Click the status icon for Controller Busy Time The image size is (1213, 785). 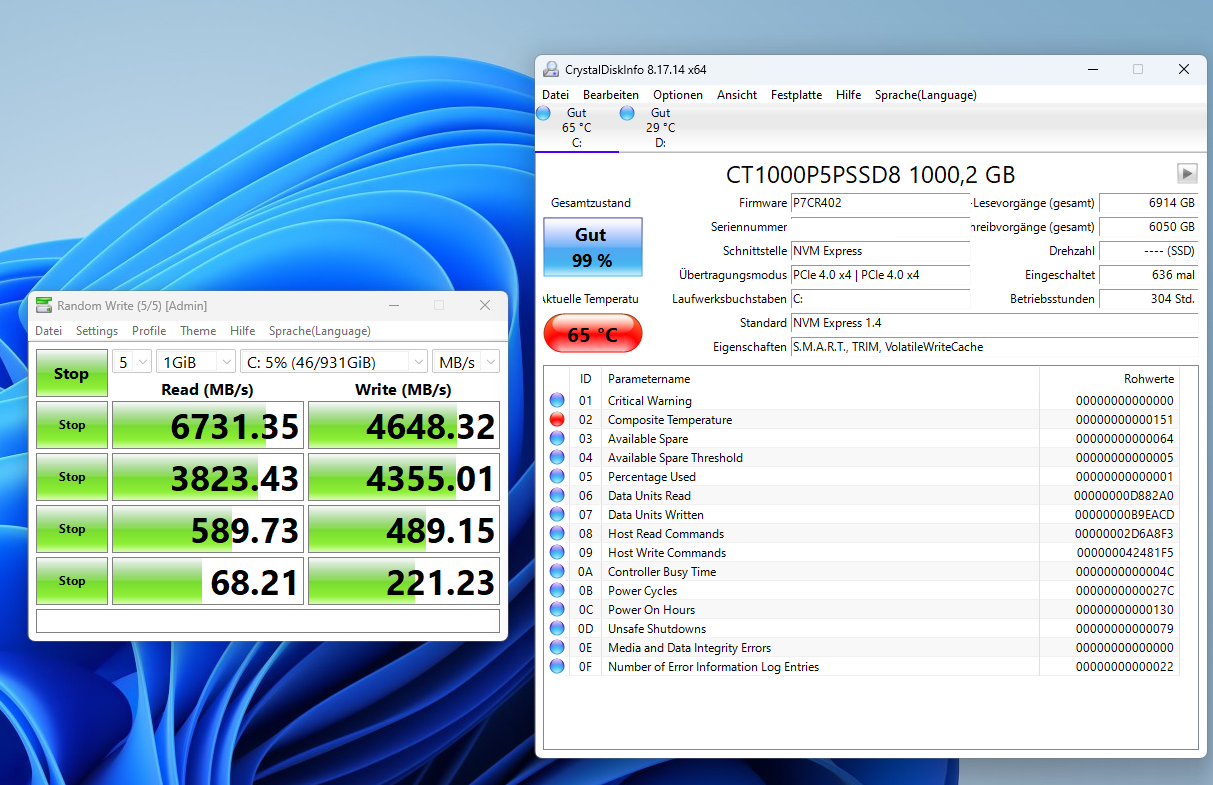[557, 572]
